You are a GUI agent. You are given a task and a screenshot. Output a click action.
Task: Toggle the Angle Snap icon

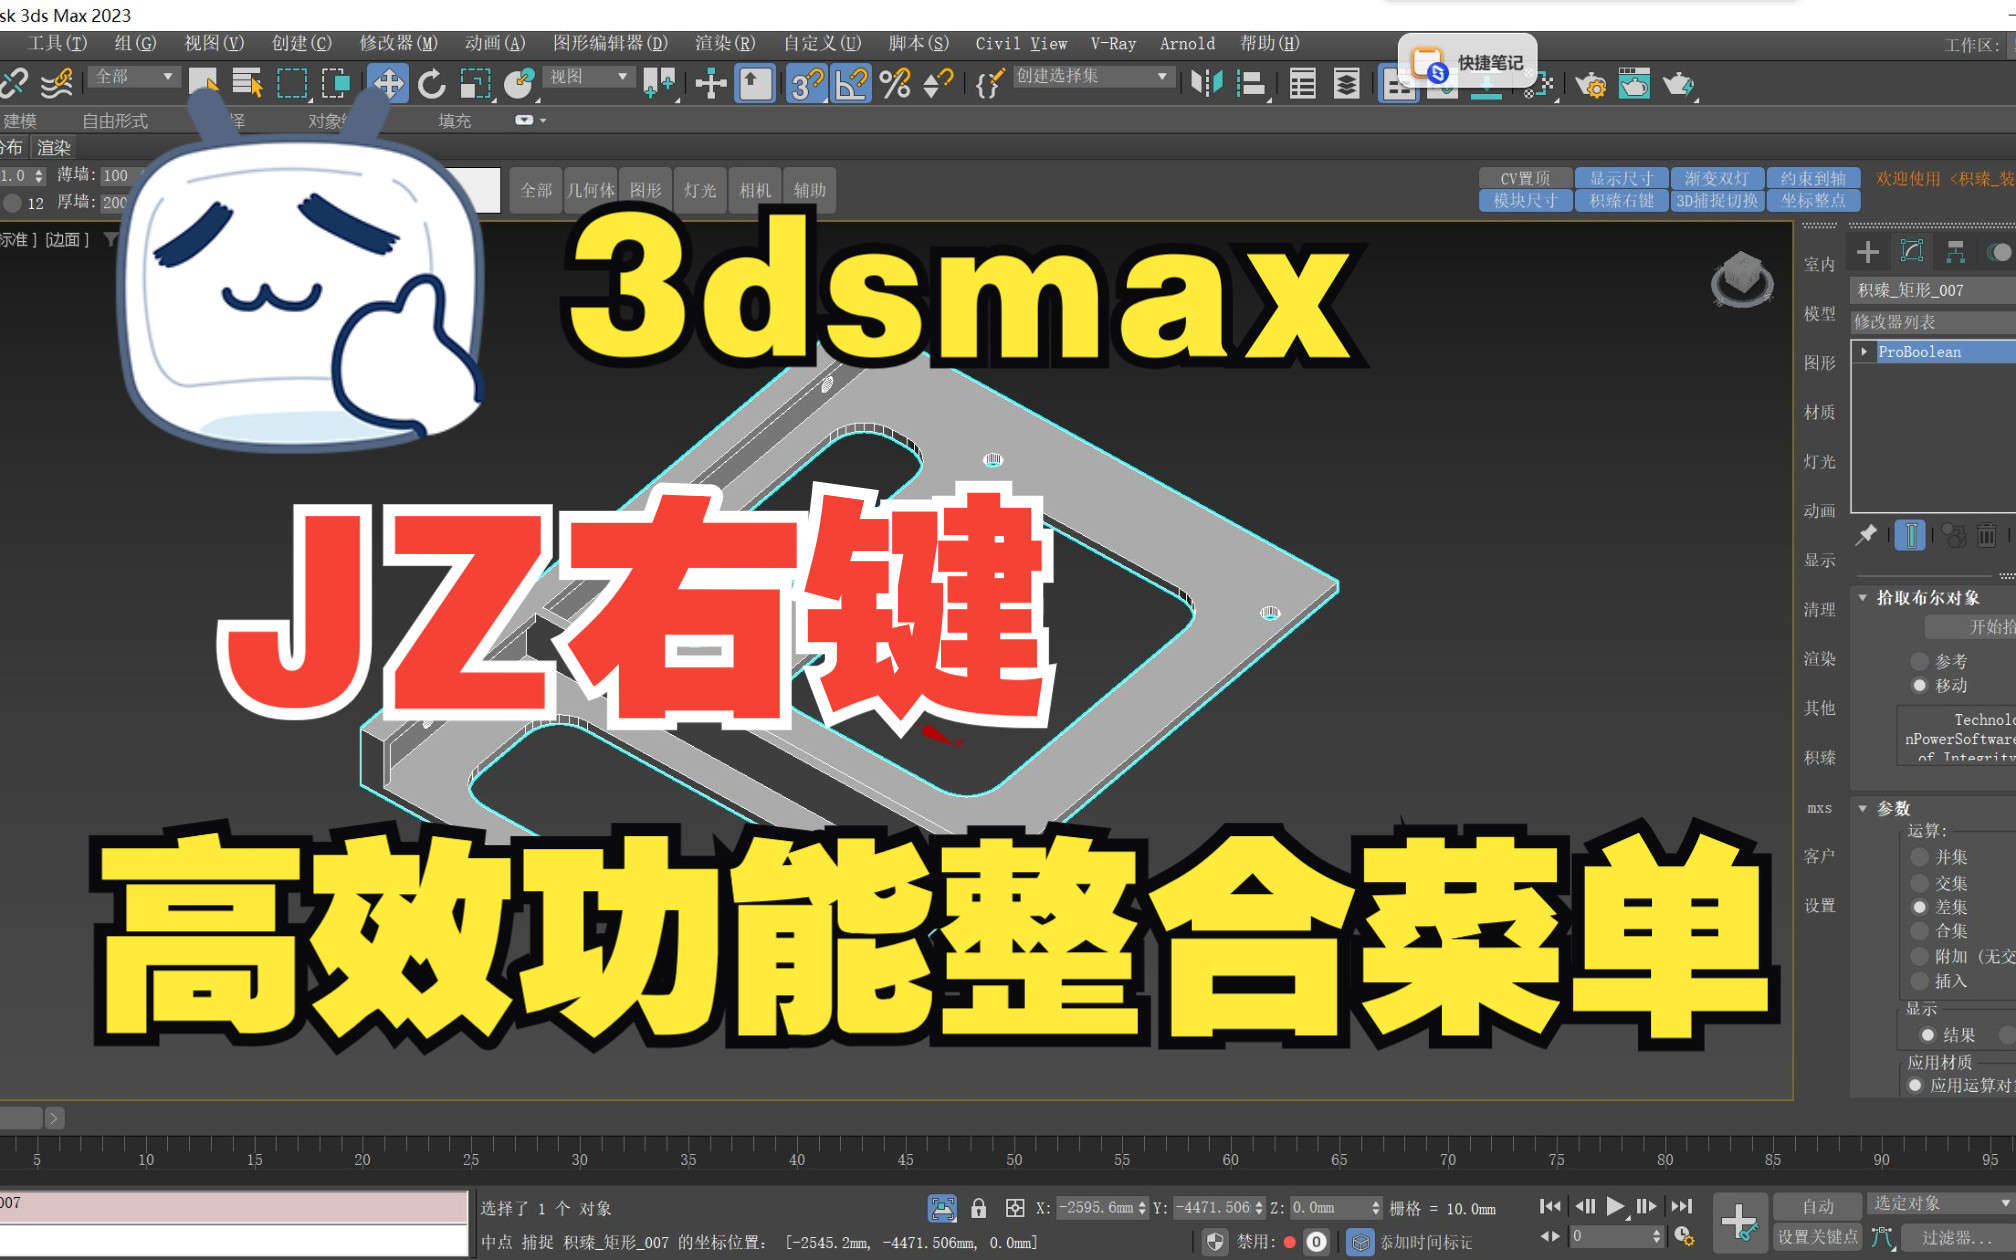click(x=851, y=84)
